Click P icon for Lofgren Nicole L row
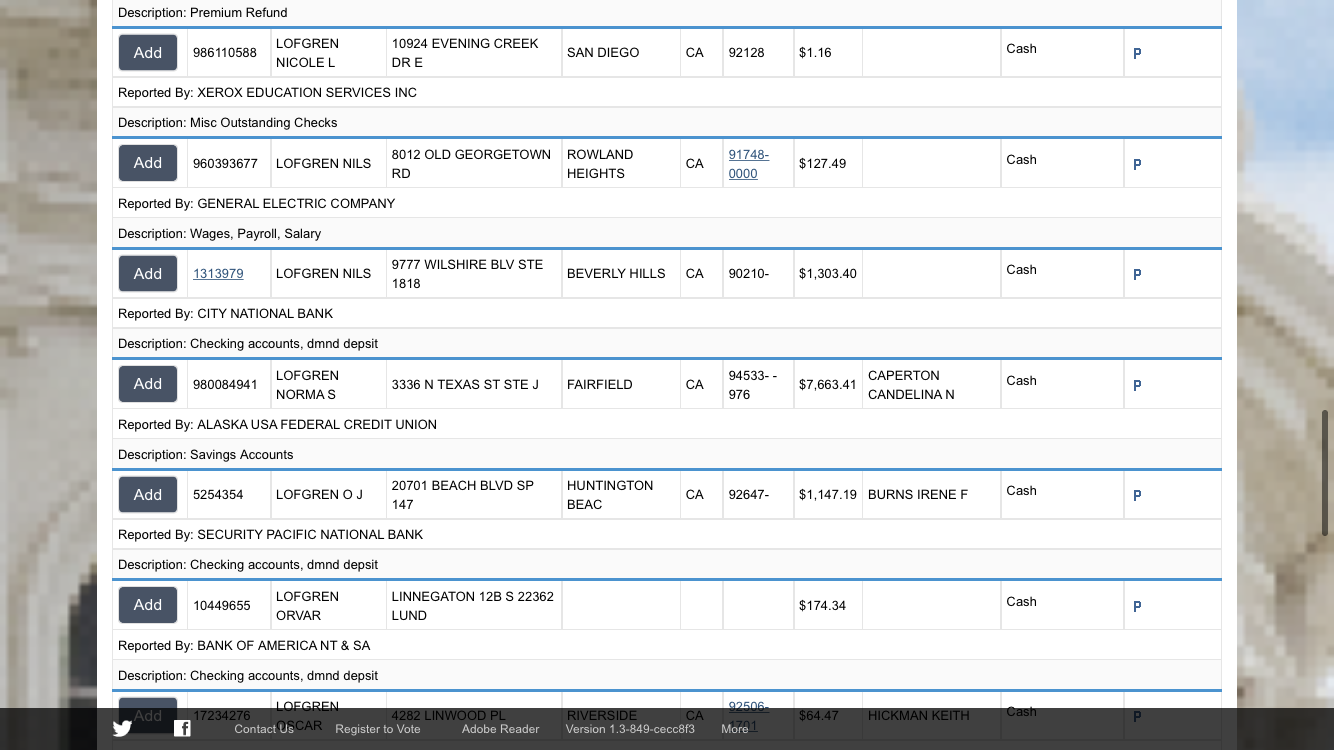The height and width of the screenshot is (750, 1334). click(1137, 54)
